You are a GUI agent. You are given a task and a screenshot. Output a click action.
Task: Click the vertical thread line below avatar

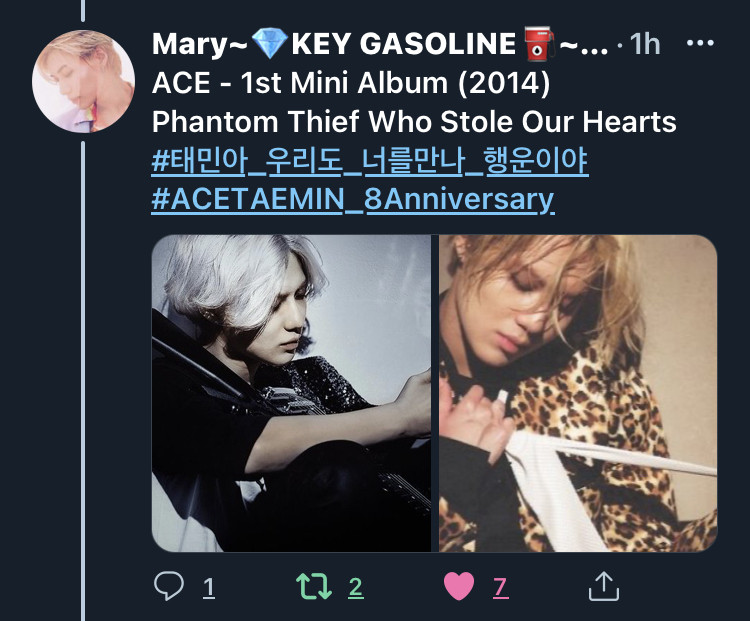pos(83,381)
